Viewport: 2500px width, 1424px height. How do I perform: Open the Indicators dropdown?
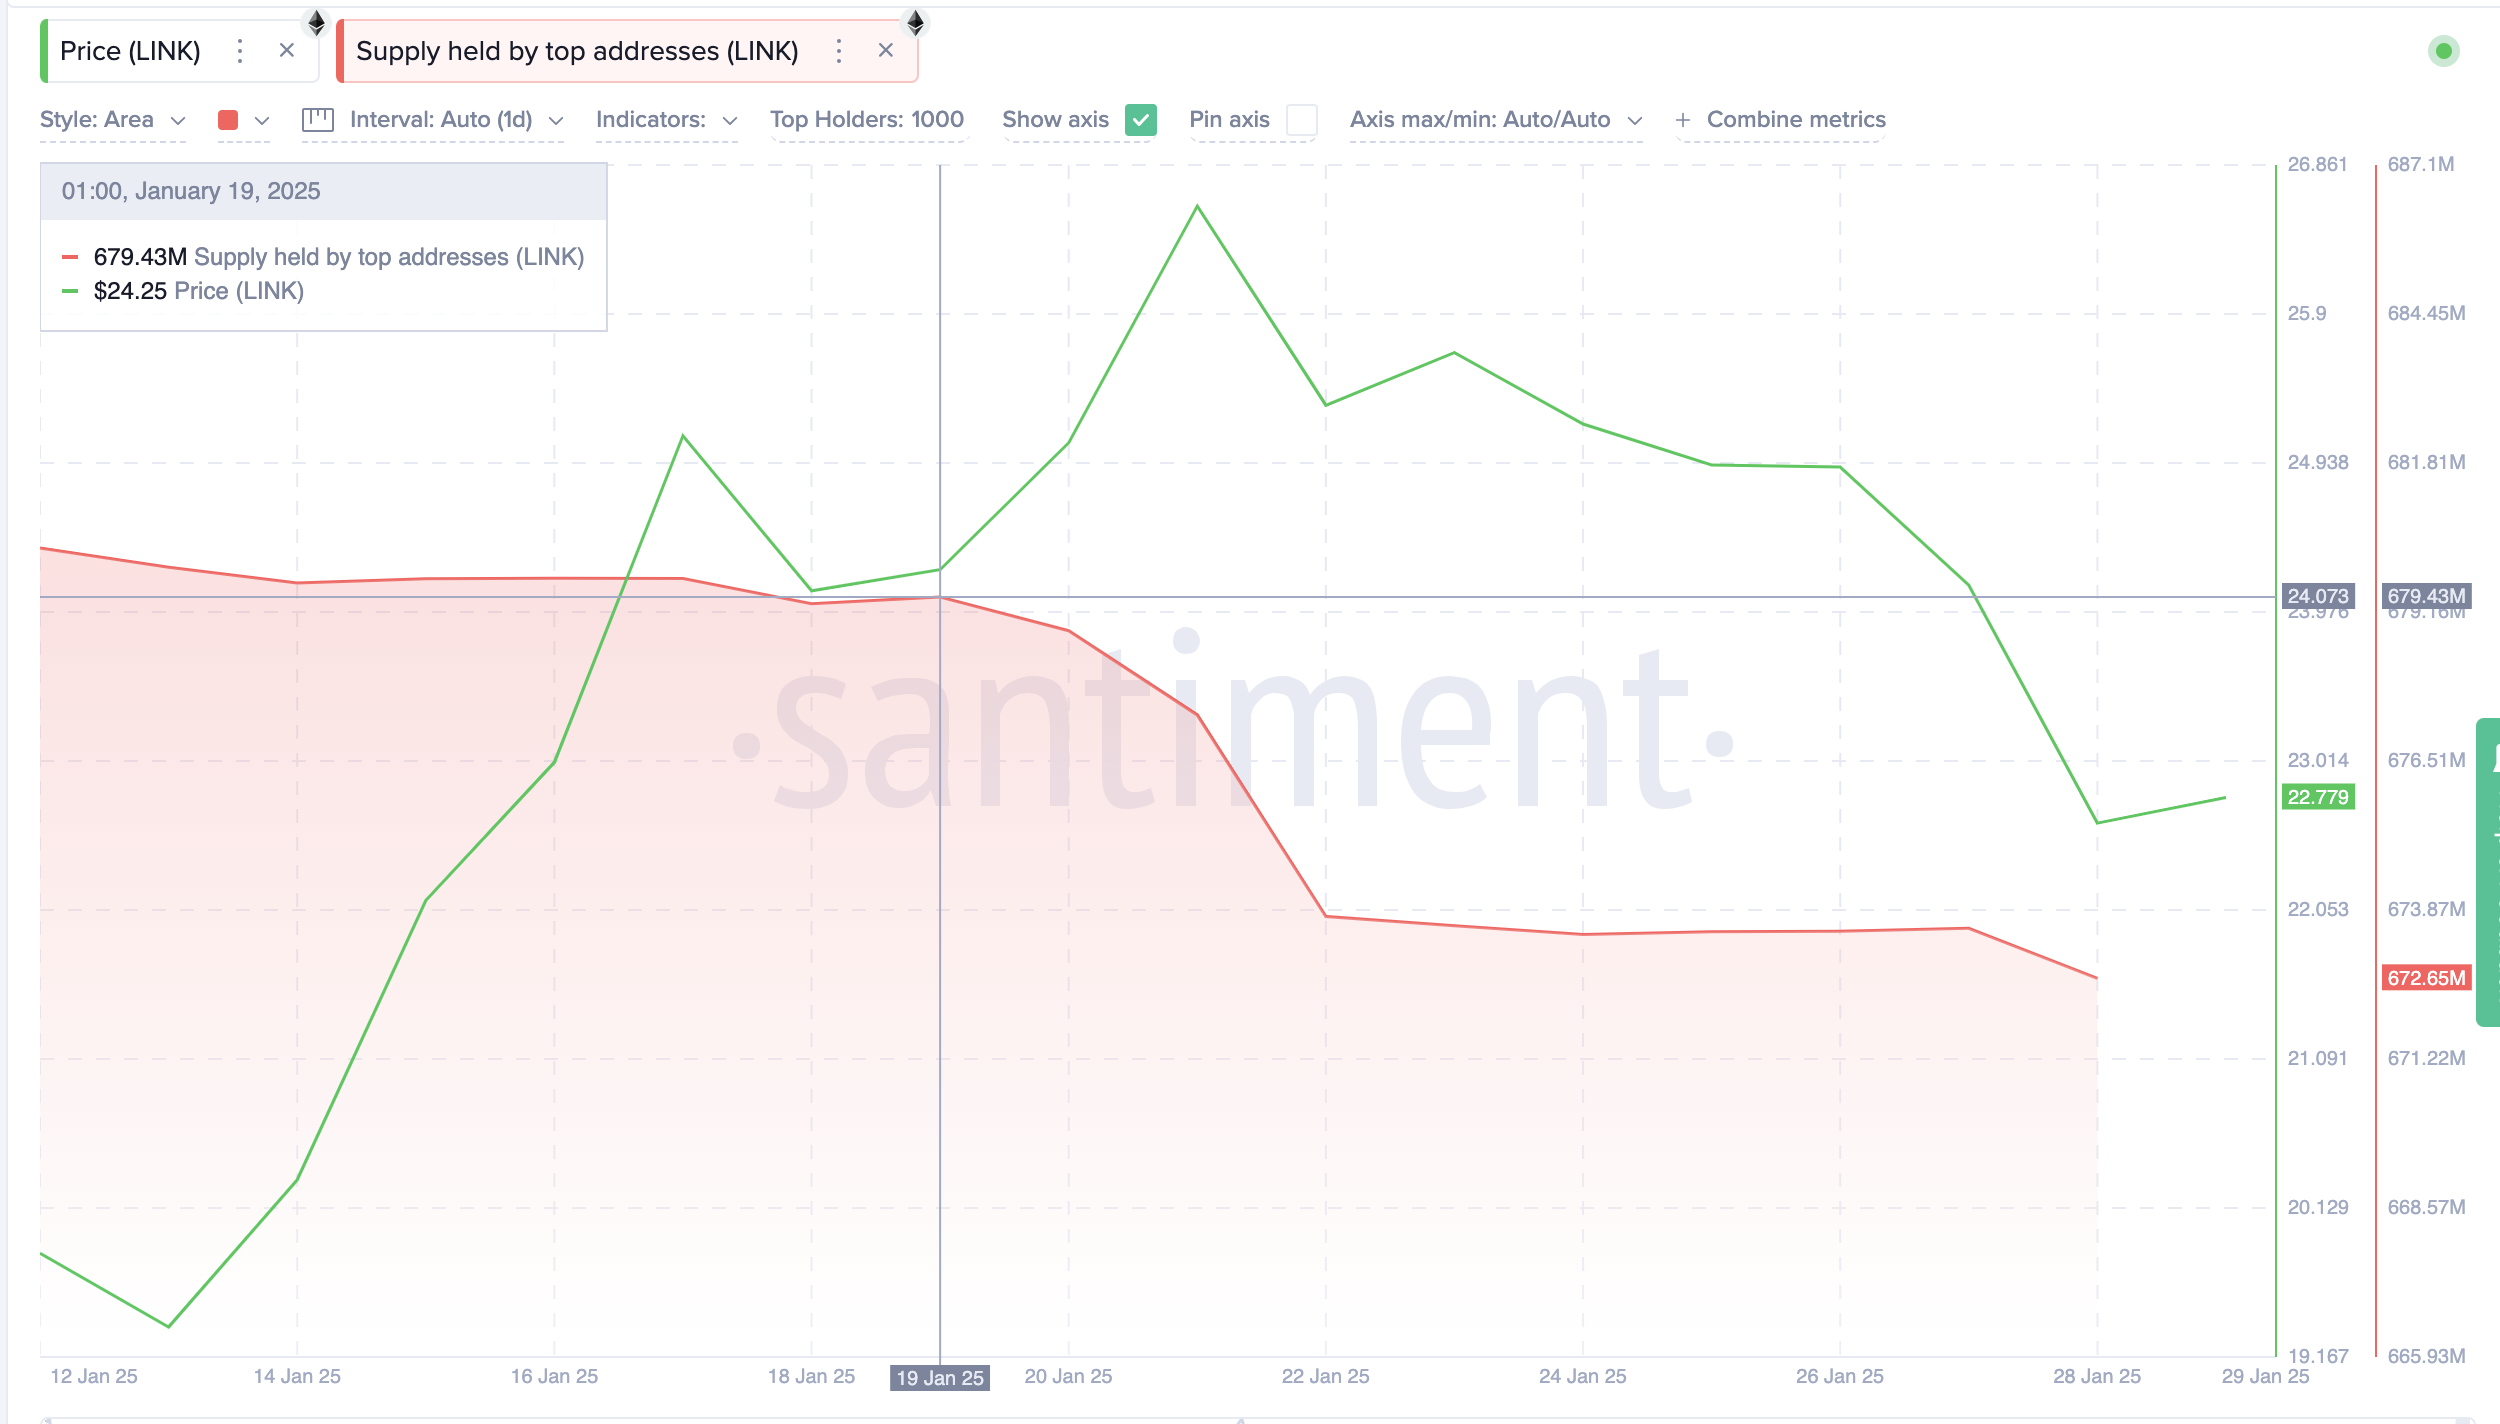(666, 120)
